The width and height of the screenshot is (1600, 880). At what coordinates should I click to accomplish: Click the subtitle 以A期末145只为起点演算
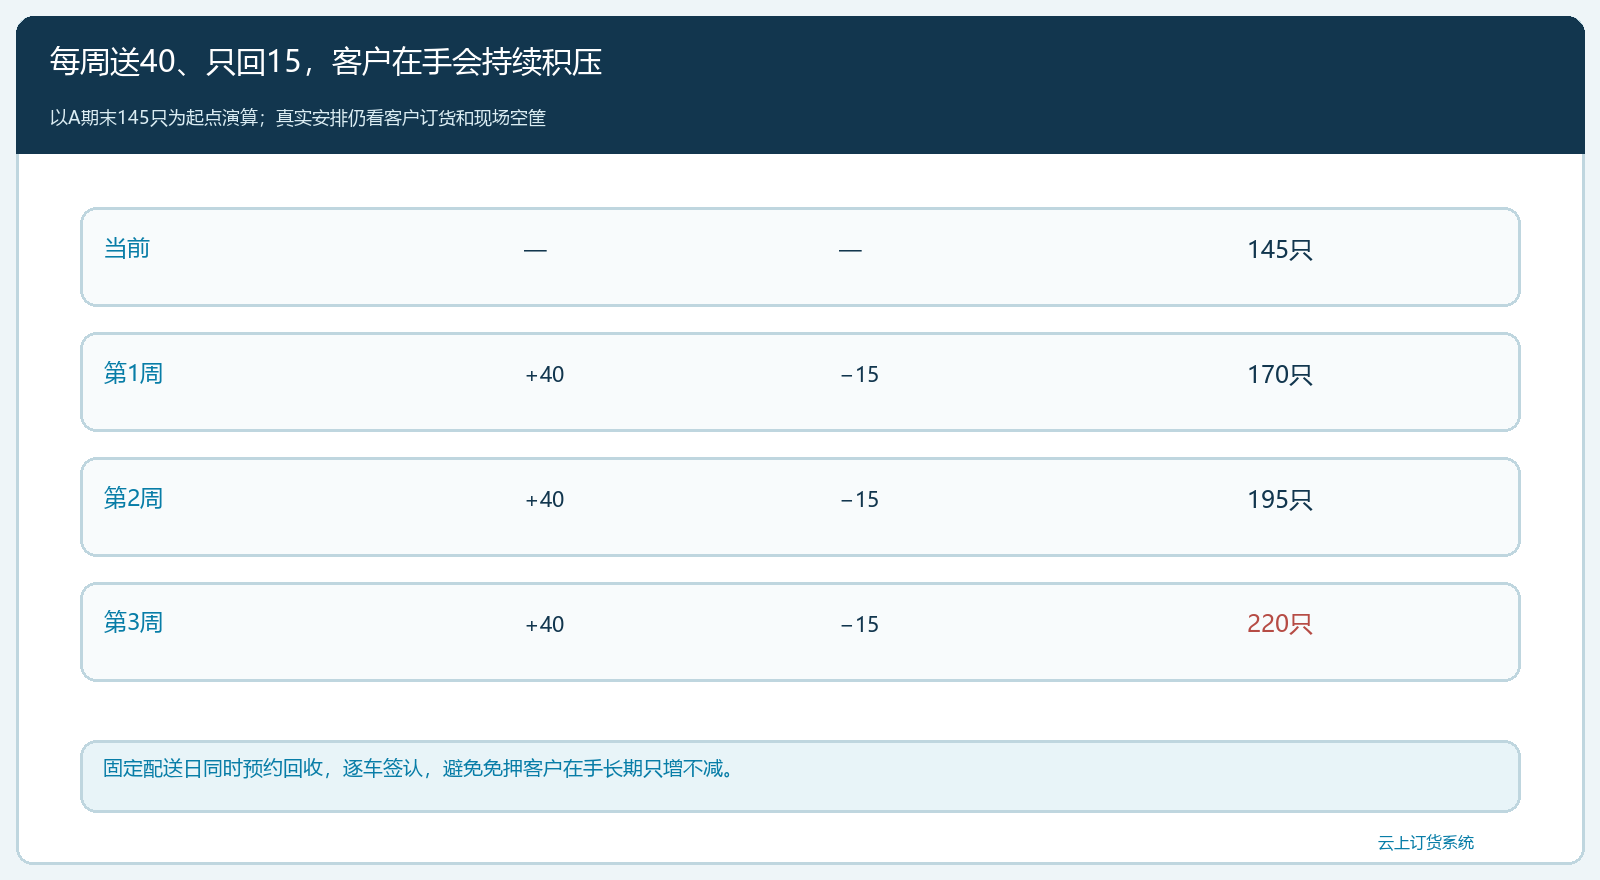tap(154, 118)
